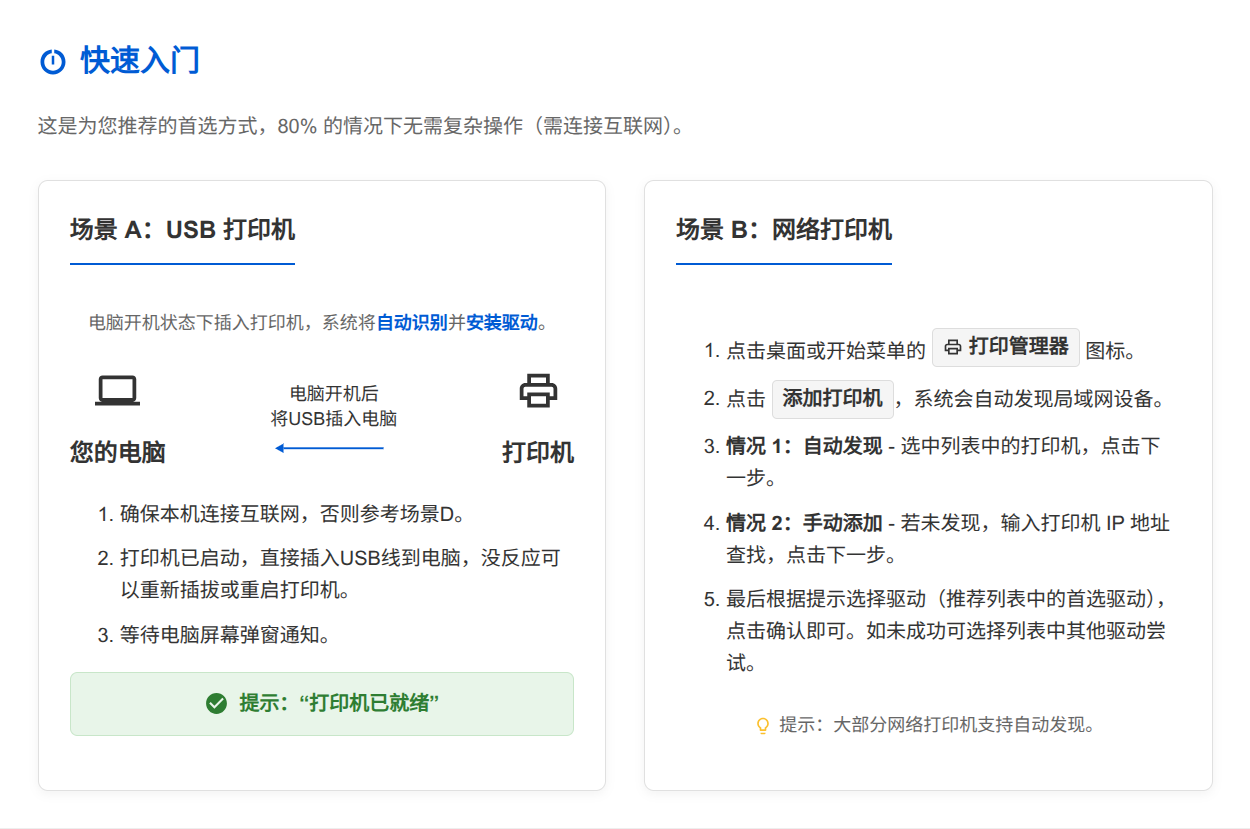Select the laptop icon above 您的电脑
This screenshot has height=829, width=1250.
[x=116, y=389]
